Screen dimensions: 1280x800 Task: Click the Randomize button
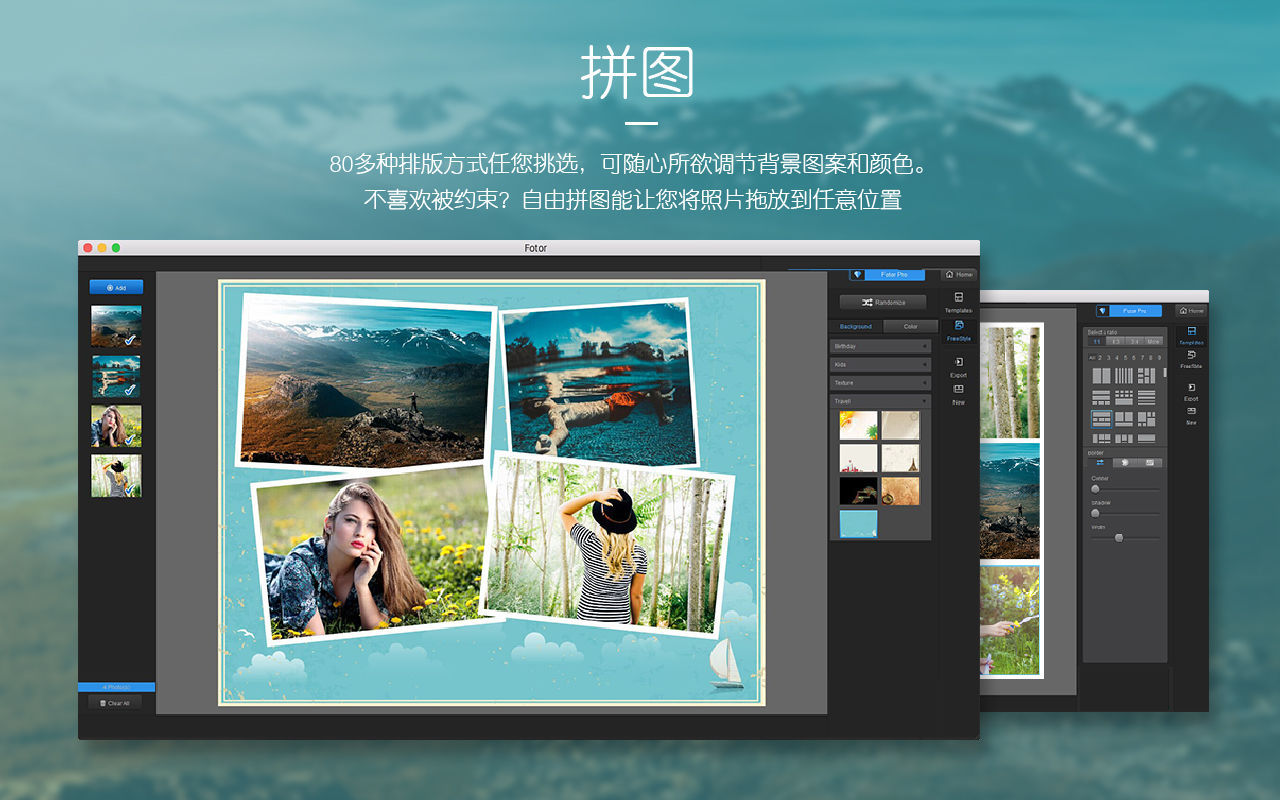[x=882, y=302]
